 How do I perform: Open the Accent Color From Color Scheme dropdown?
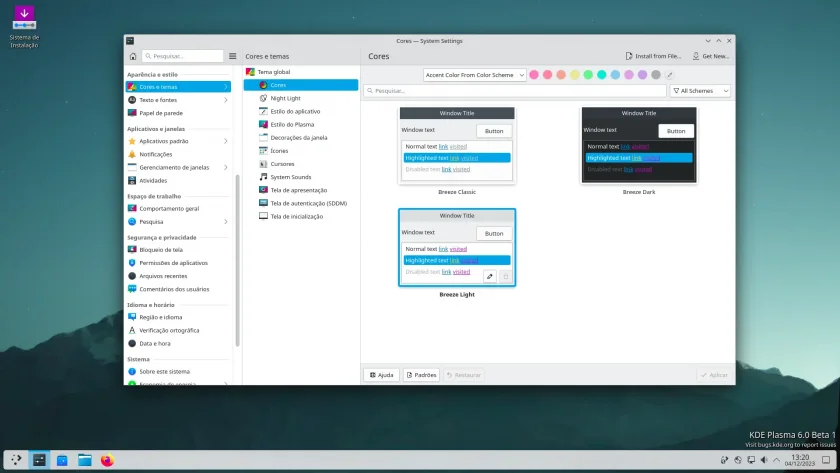click(x=474, y=75)
